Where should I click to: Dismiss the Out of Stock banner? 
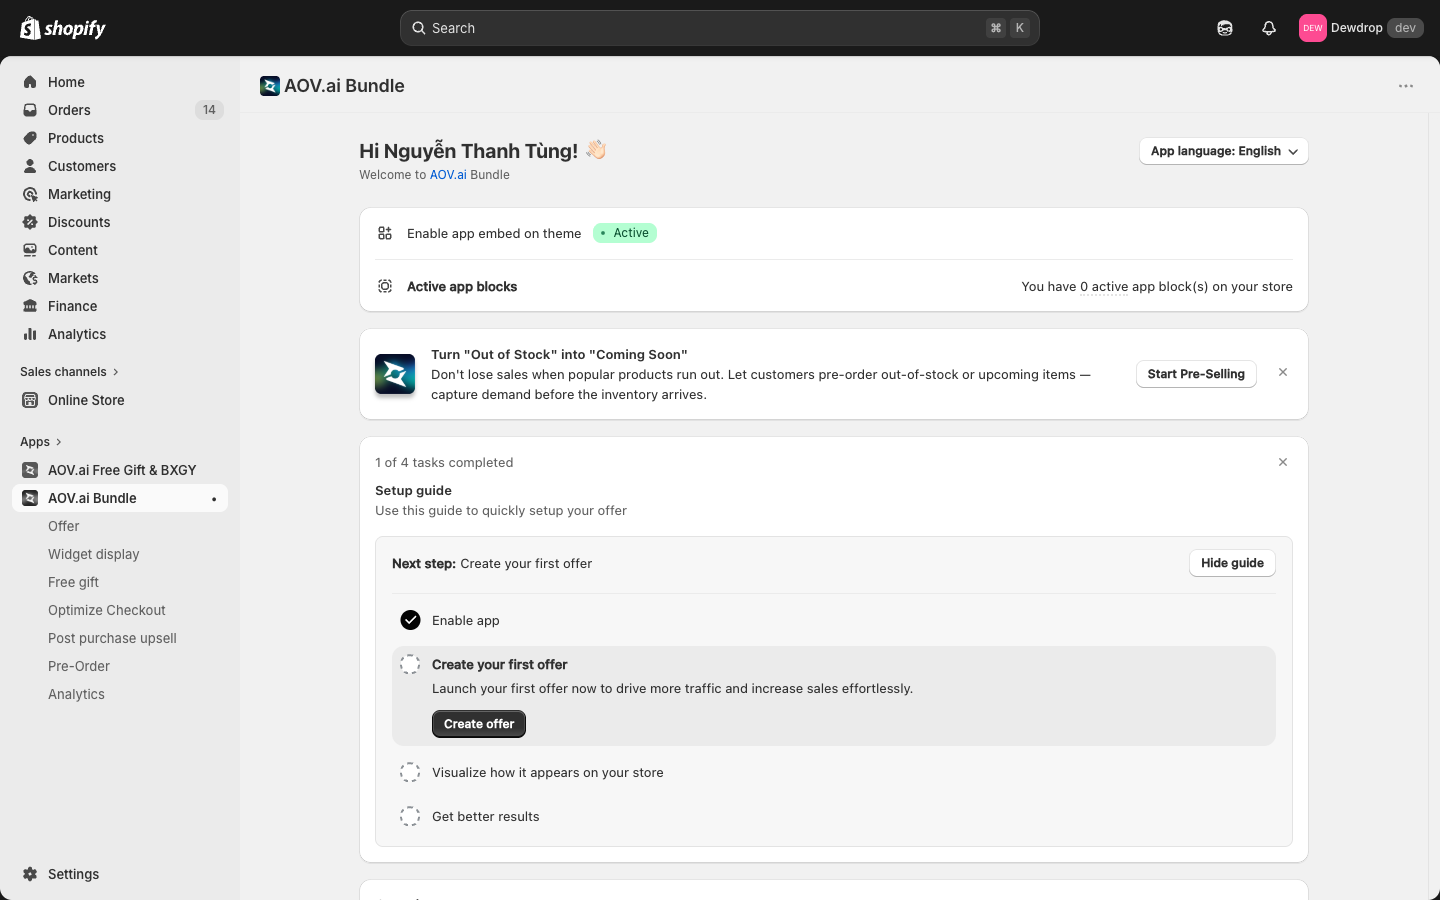(1283, 372)
